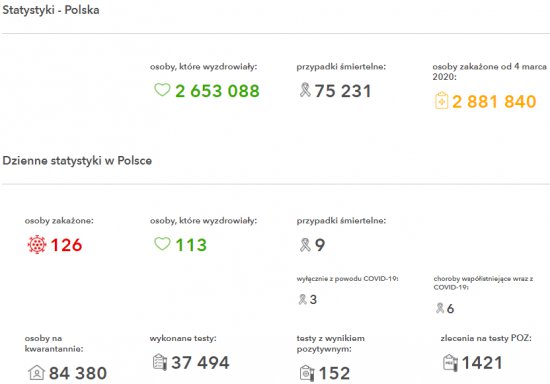Click the 'Statystyki - Polska' heading
Screen dimensions: 550x384
pyautogui.click(x=51, y=10)
